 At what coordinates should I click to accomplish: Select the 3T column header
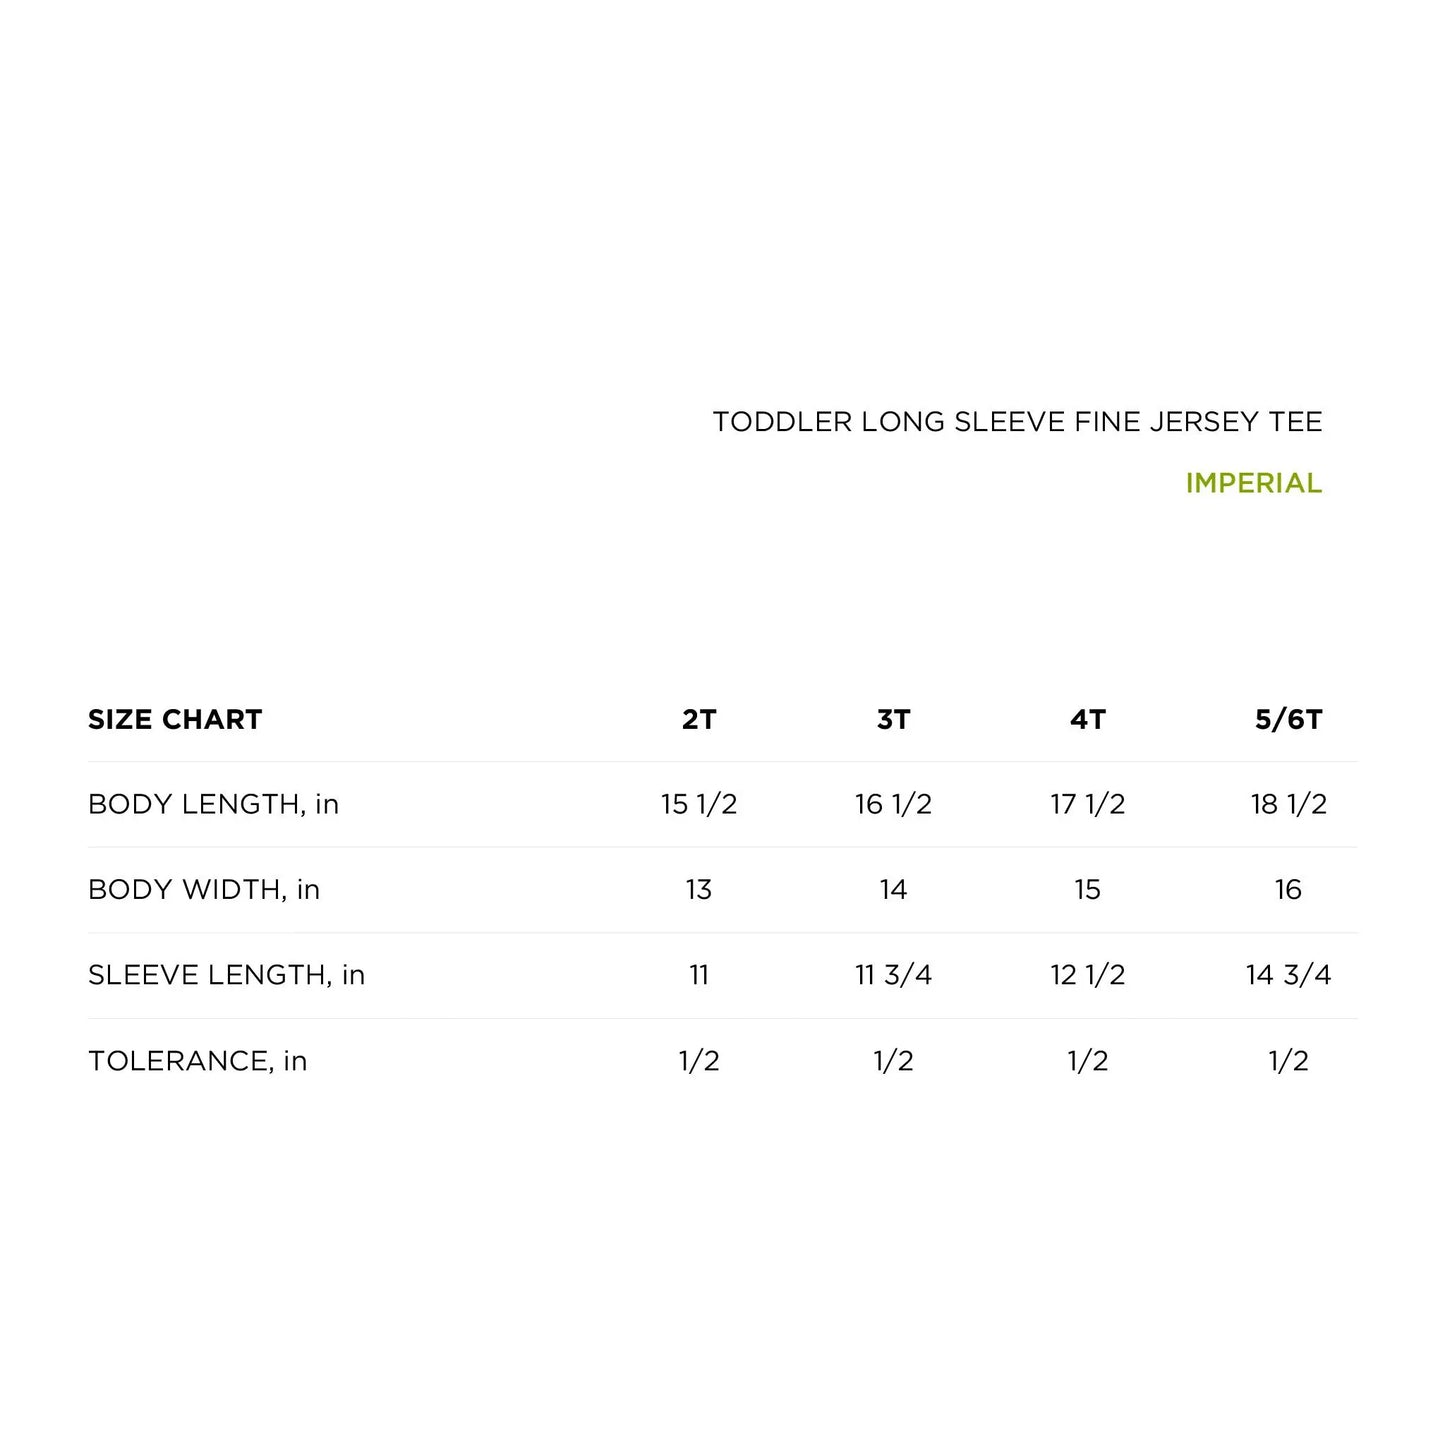pos(893,720)
